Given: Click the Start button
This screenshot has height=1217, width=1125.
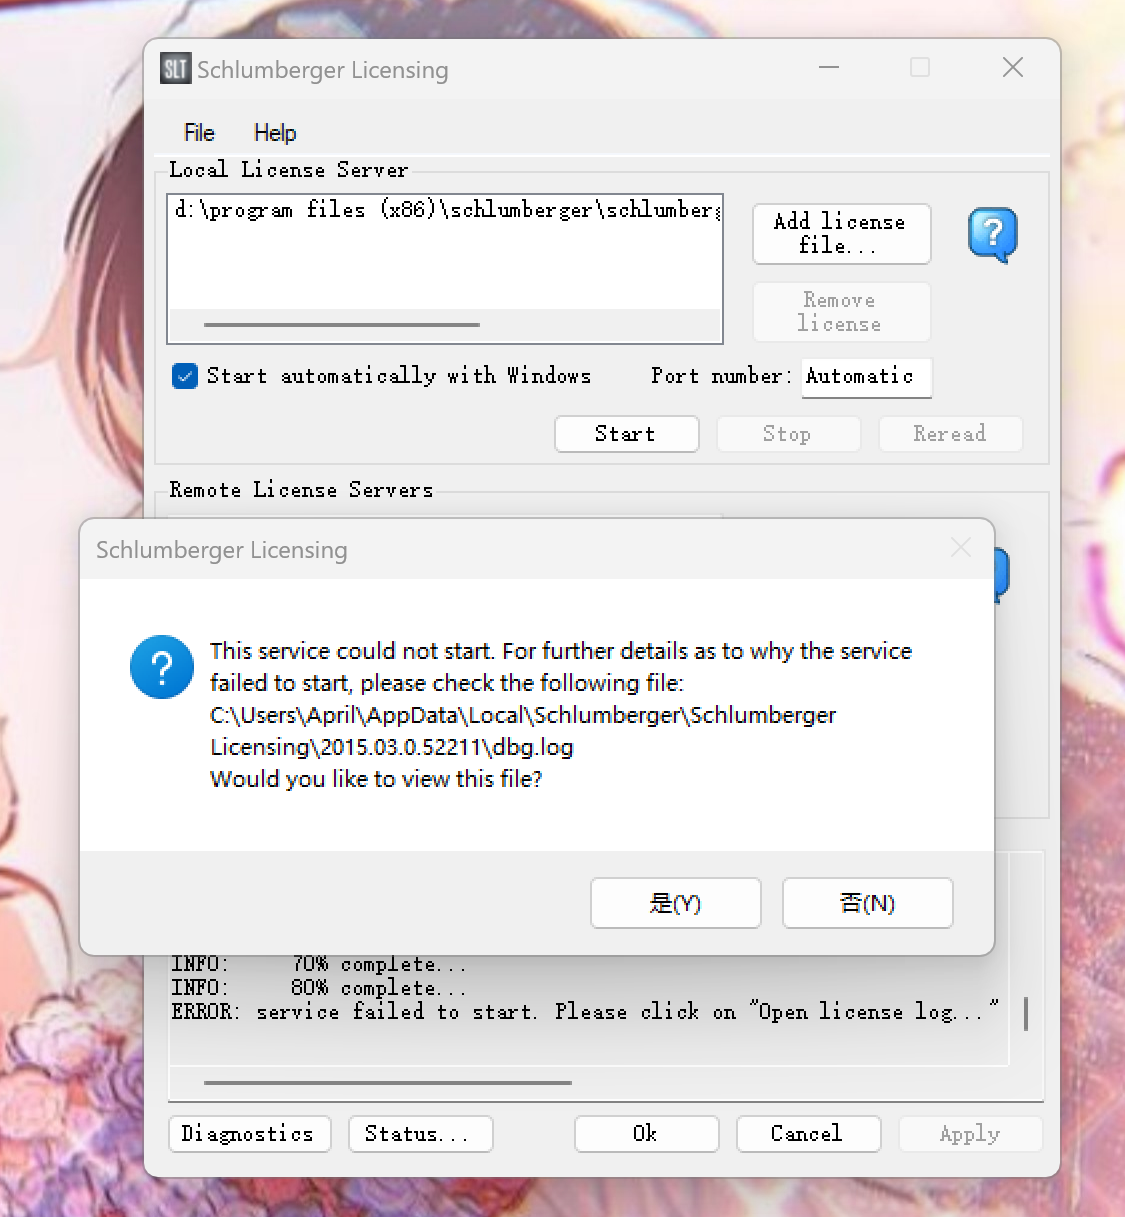Looking at the screenshot, I should pos(626,434).
